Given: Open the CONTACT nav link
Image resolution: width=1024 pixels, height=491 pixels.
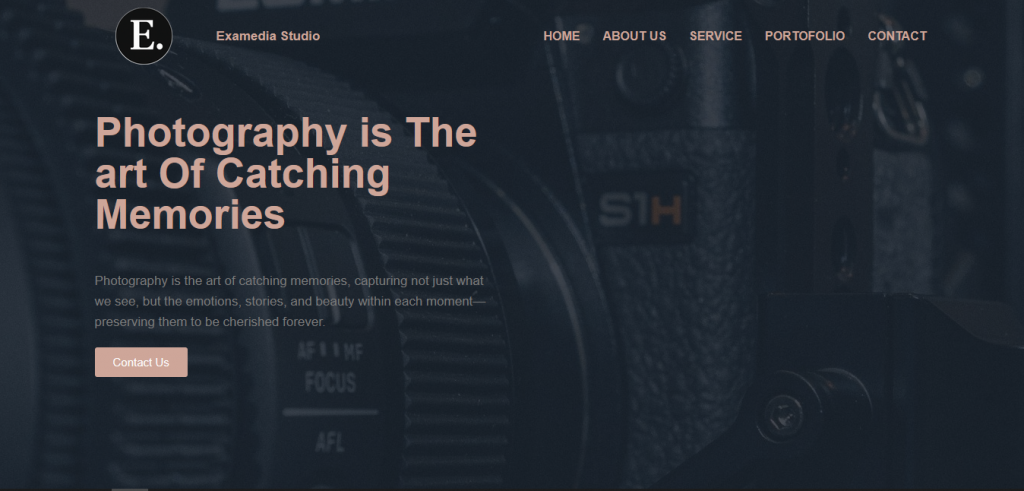Looking at the screenshot, I should (897, 36).
